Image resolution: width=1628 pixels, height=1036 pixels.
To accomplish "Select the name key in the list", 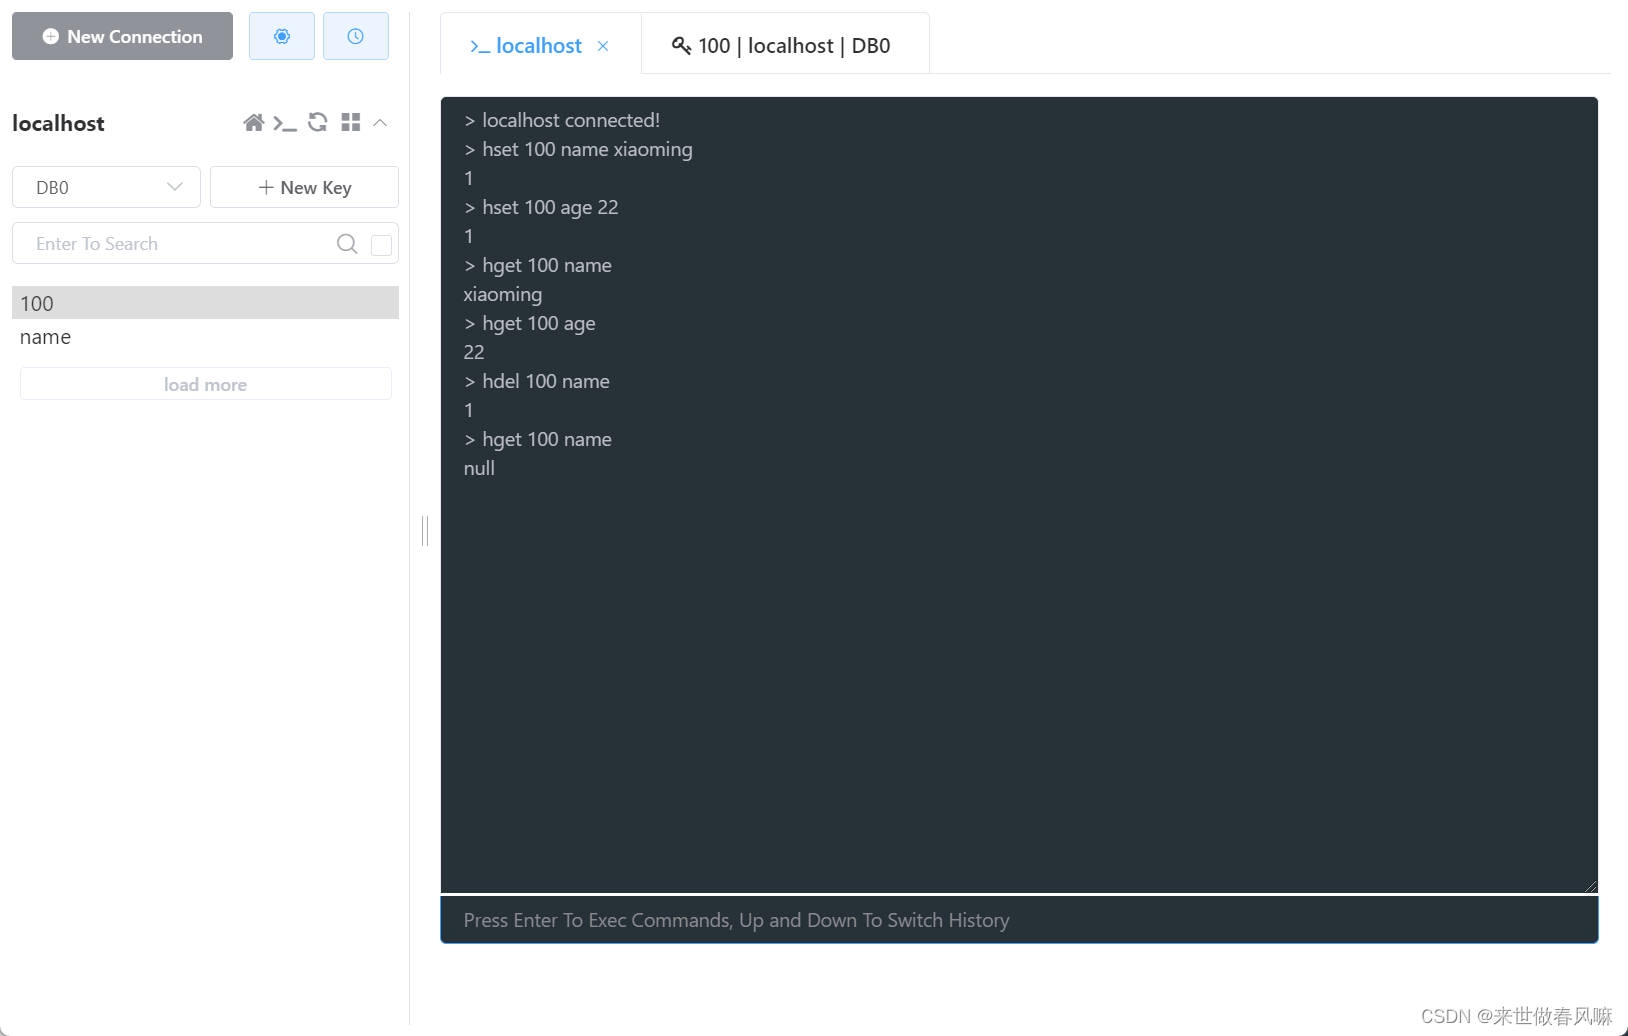I will pos(205,337).
